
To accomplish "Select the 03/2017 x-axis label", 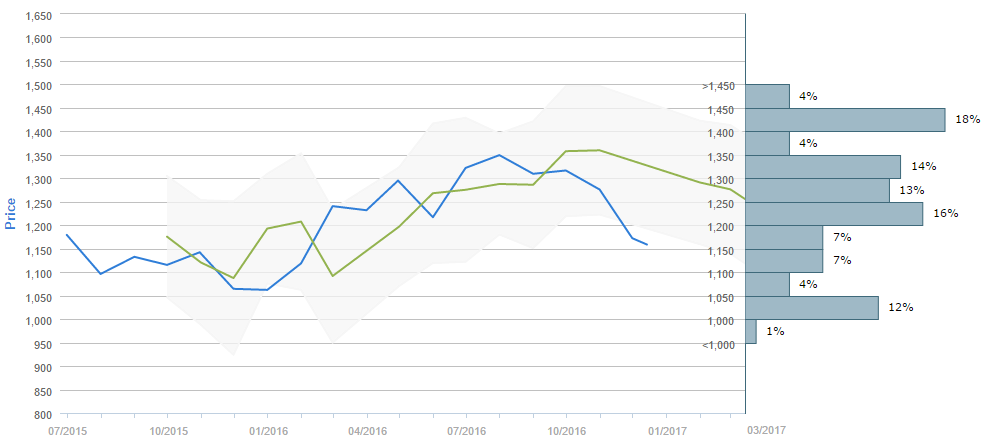I will coord(765,431).
